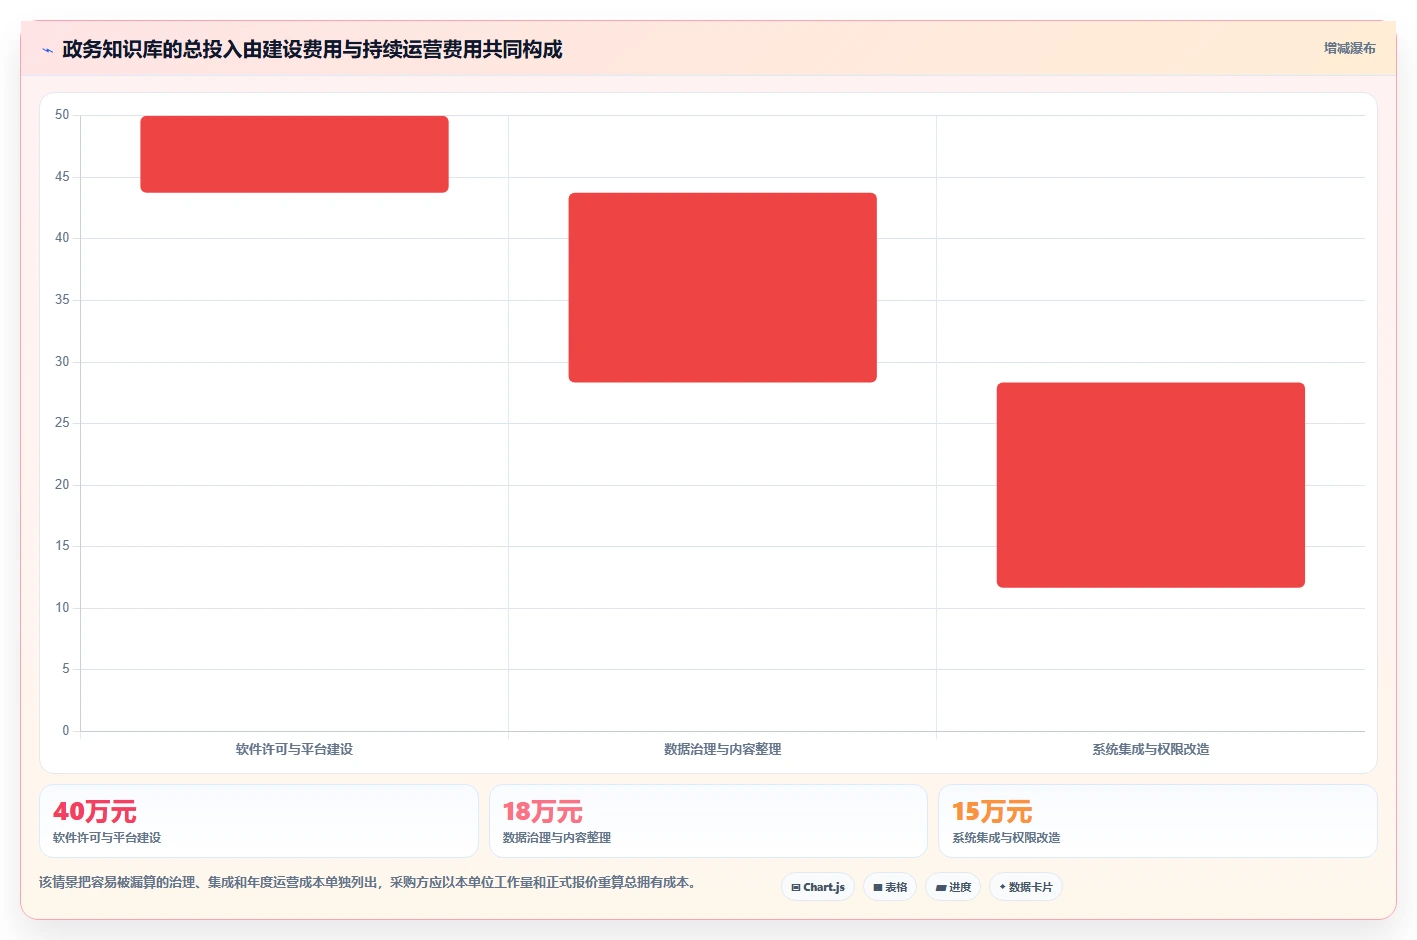Click the red 软件许可与平台建设 waterfall bar
The image size is (1417, 940).
(x=294, y=154)
